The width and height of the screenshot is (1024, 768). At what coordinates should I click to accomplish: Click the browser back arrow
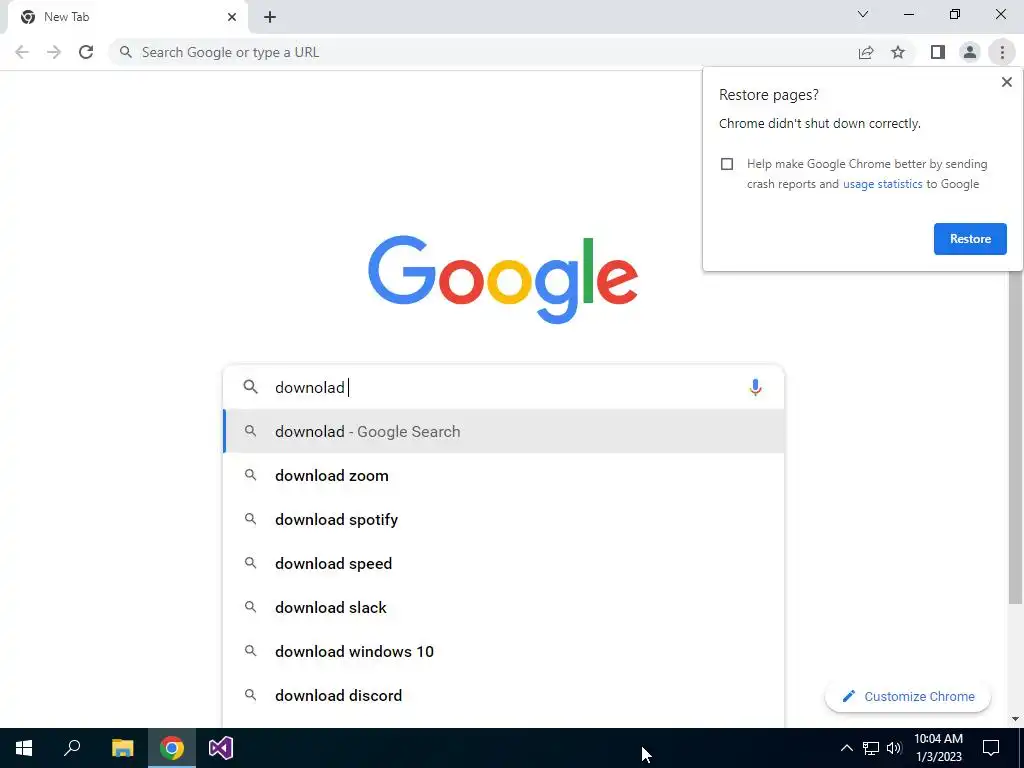[x=22, y=52]
